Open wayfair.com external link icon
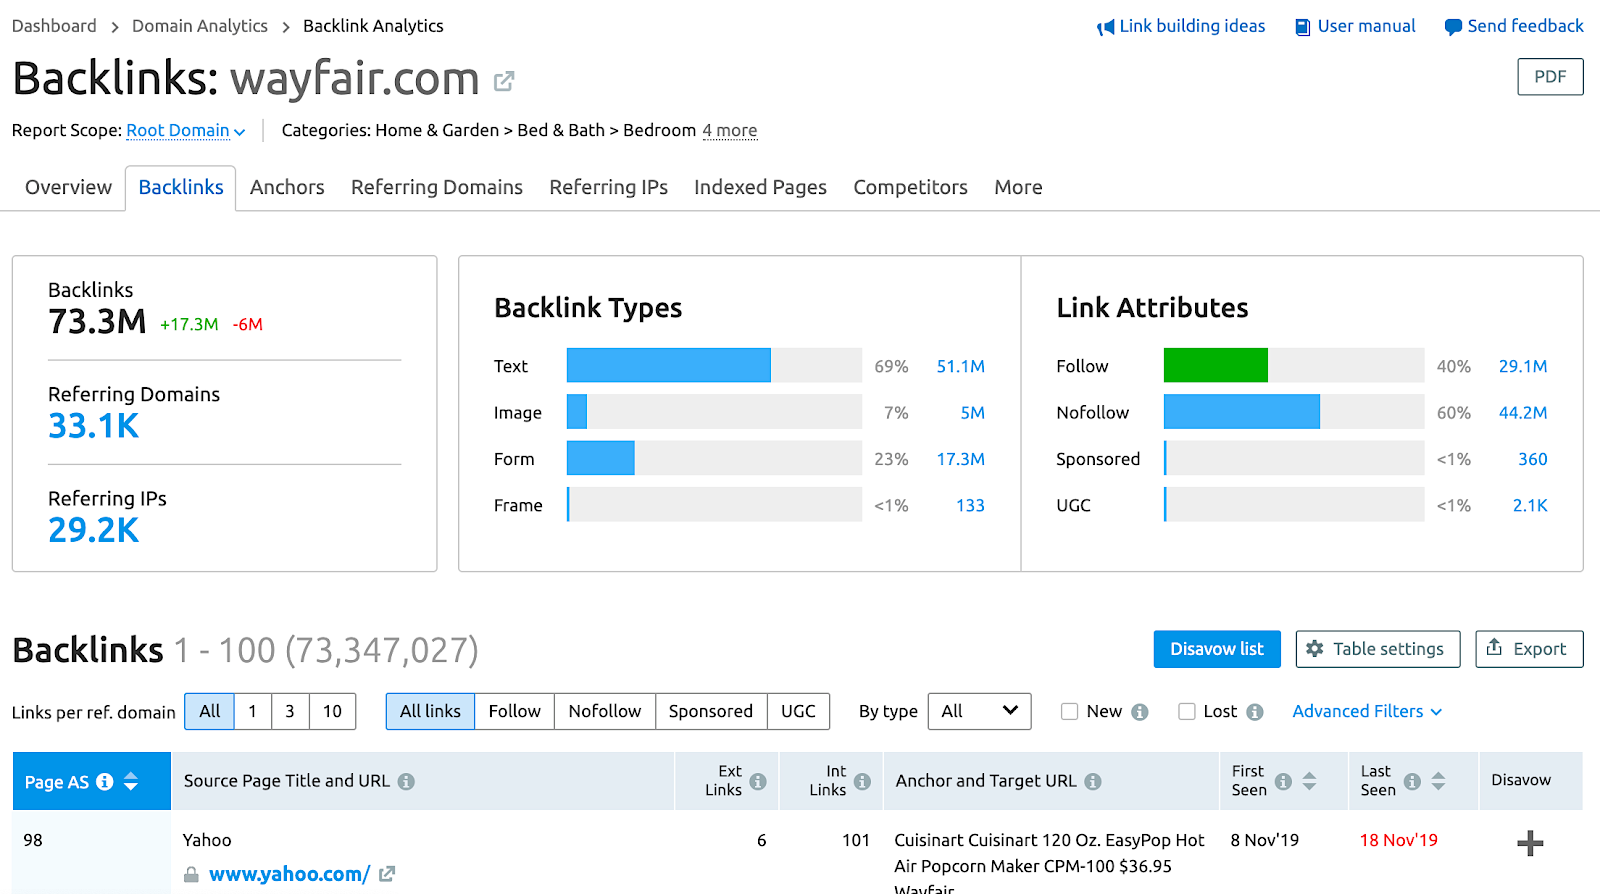The height and width of the screenshot is (894, 1600). pyautogui.click(x=504, y=81)
